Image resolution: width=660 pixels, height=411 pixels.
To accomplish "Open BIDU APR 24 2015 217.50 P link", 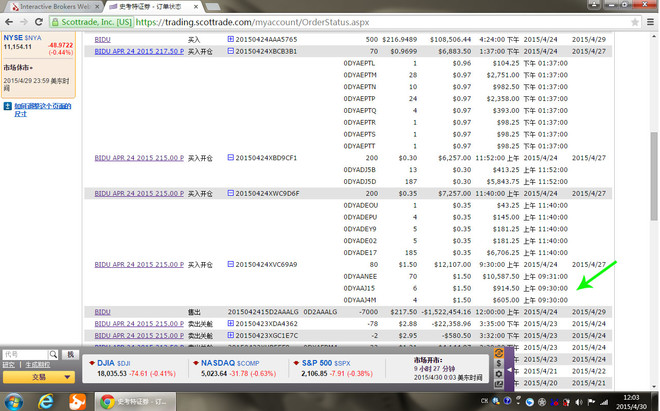I will click(139, 51).
